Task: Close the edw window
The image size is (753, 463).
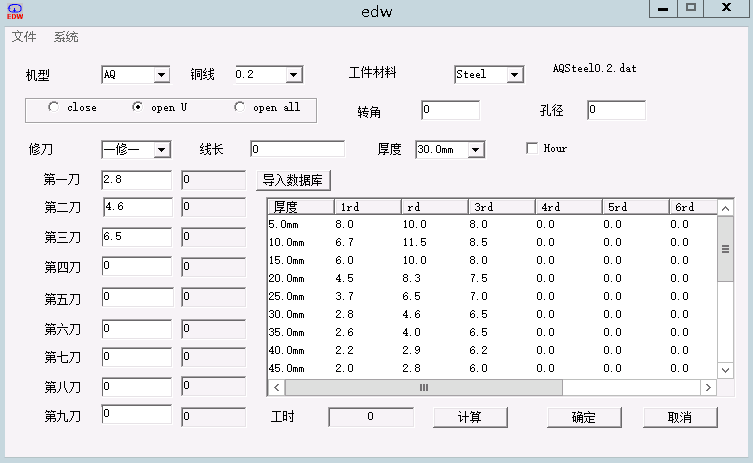Action: point(726,8)
